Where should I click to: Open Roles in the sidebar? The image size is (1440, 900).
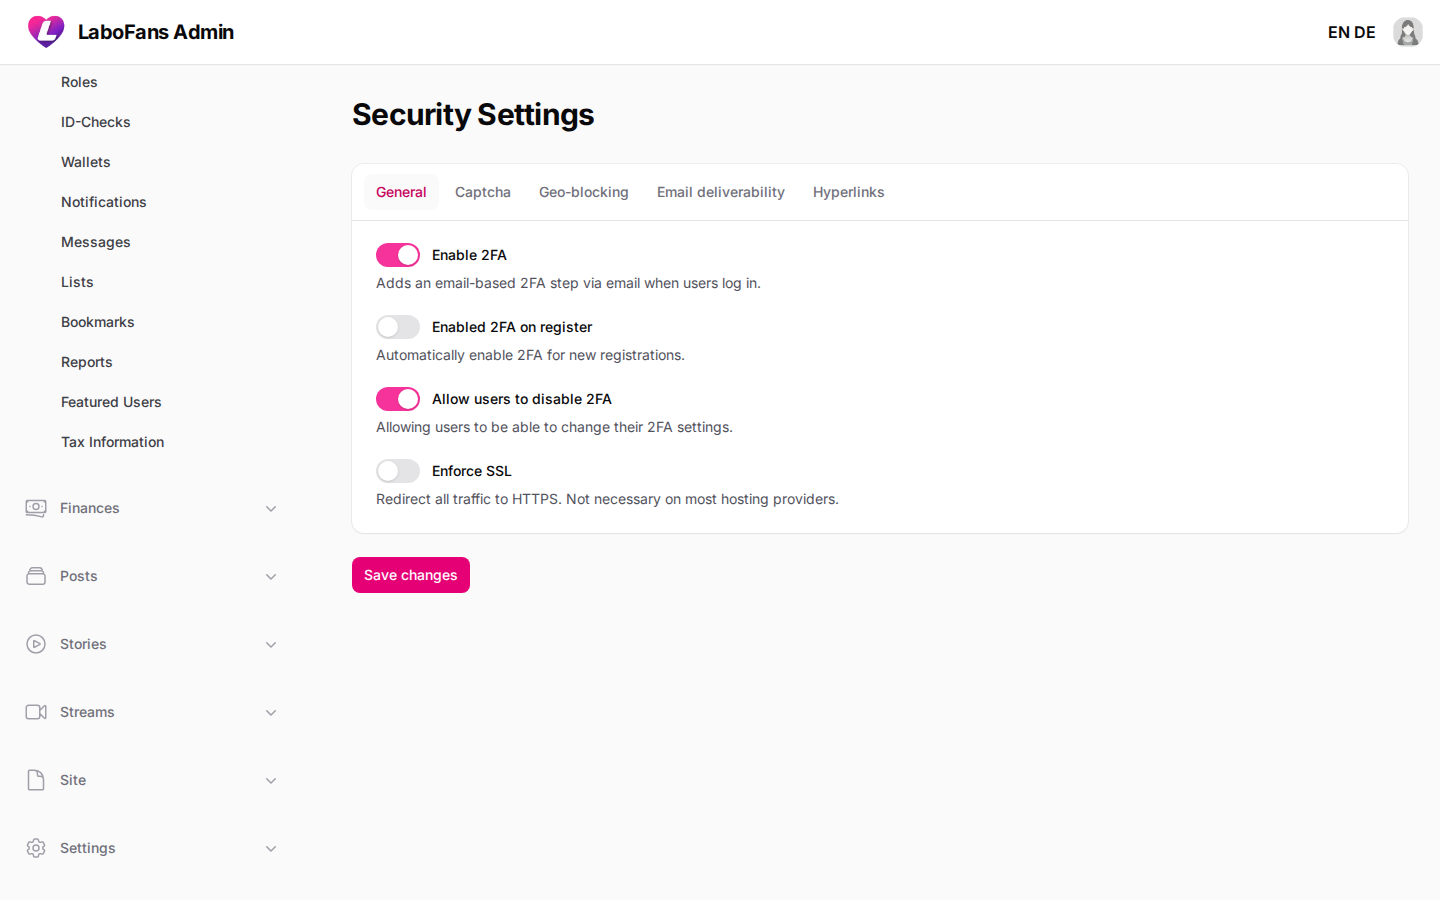(79, 82)
